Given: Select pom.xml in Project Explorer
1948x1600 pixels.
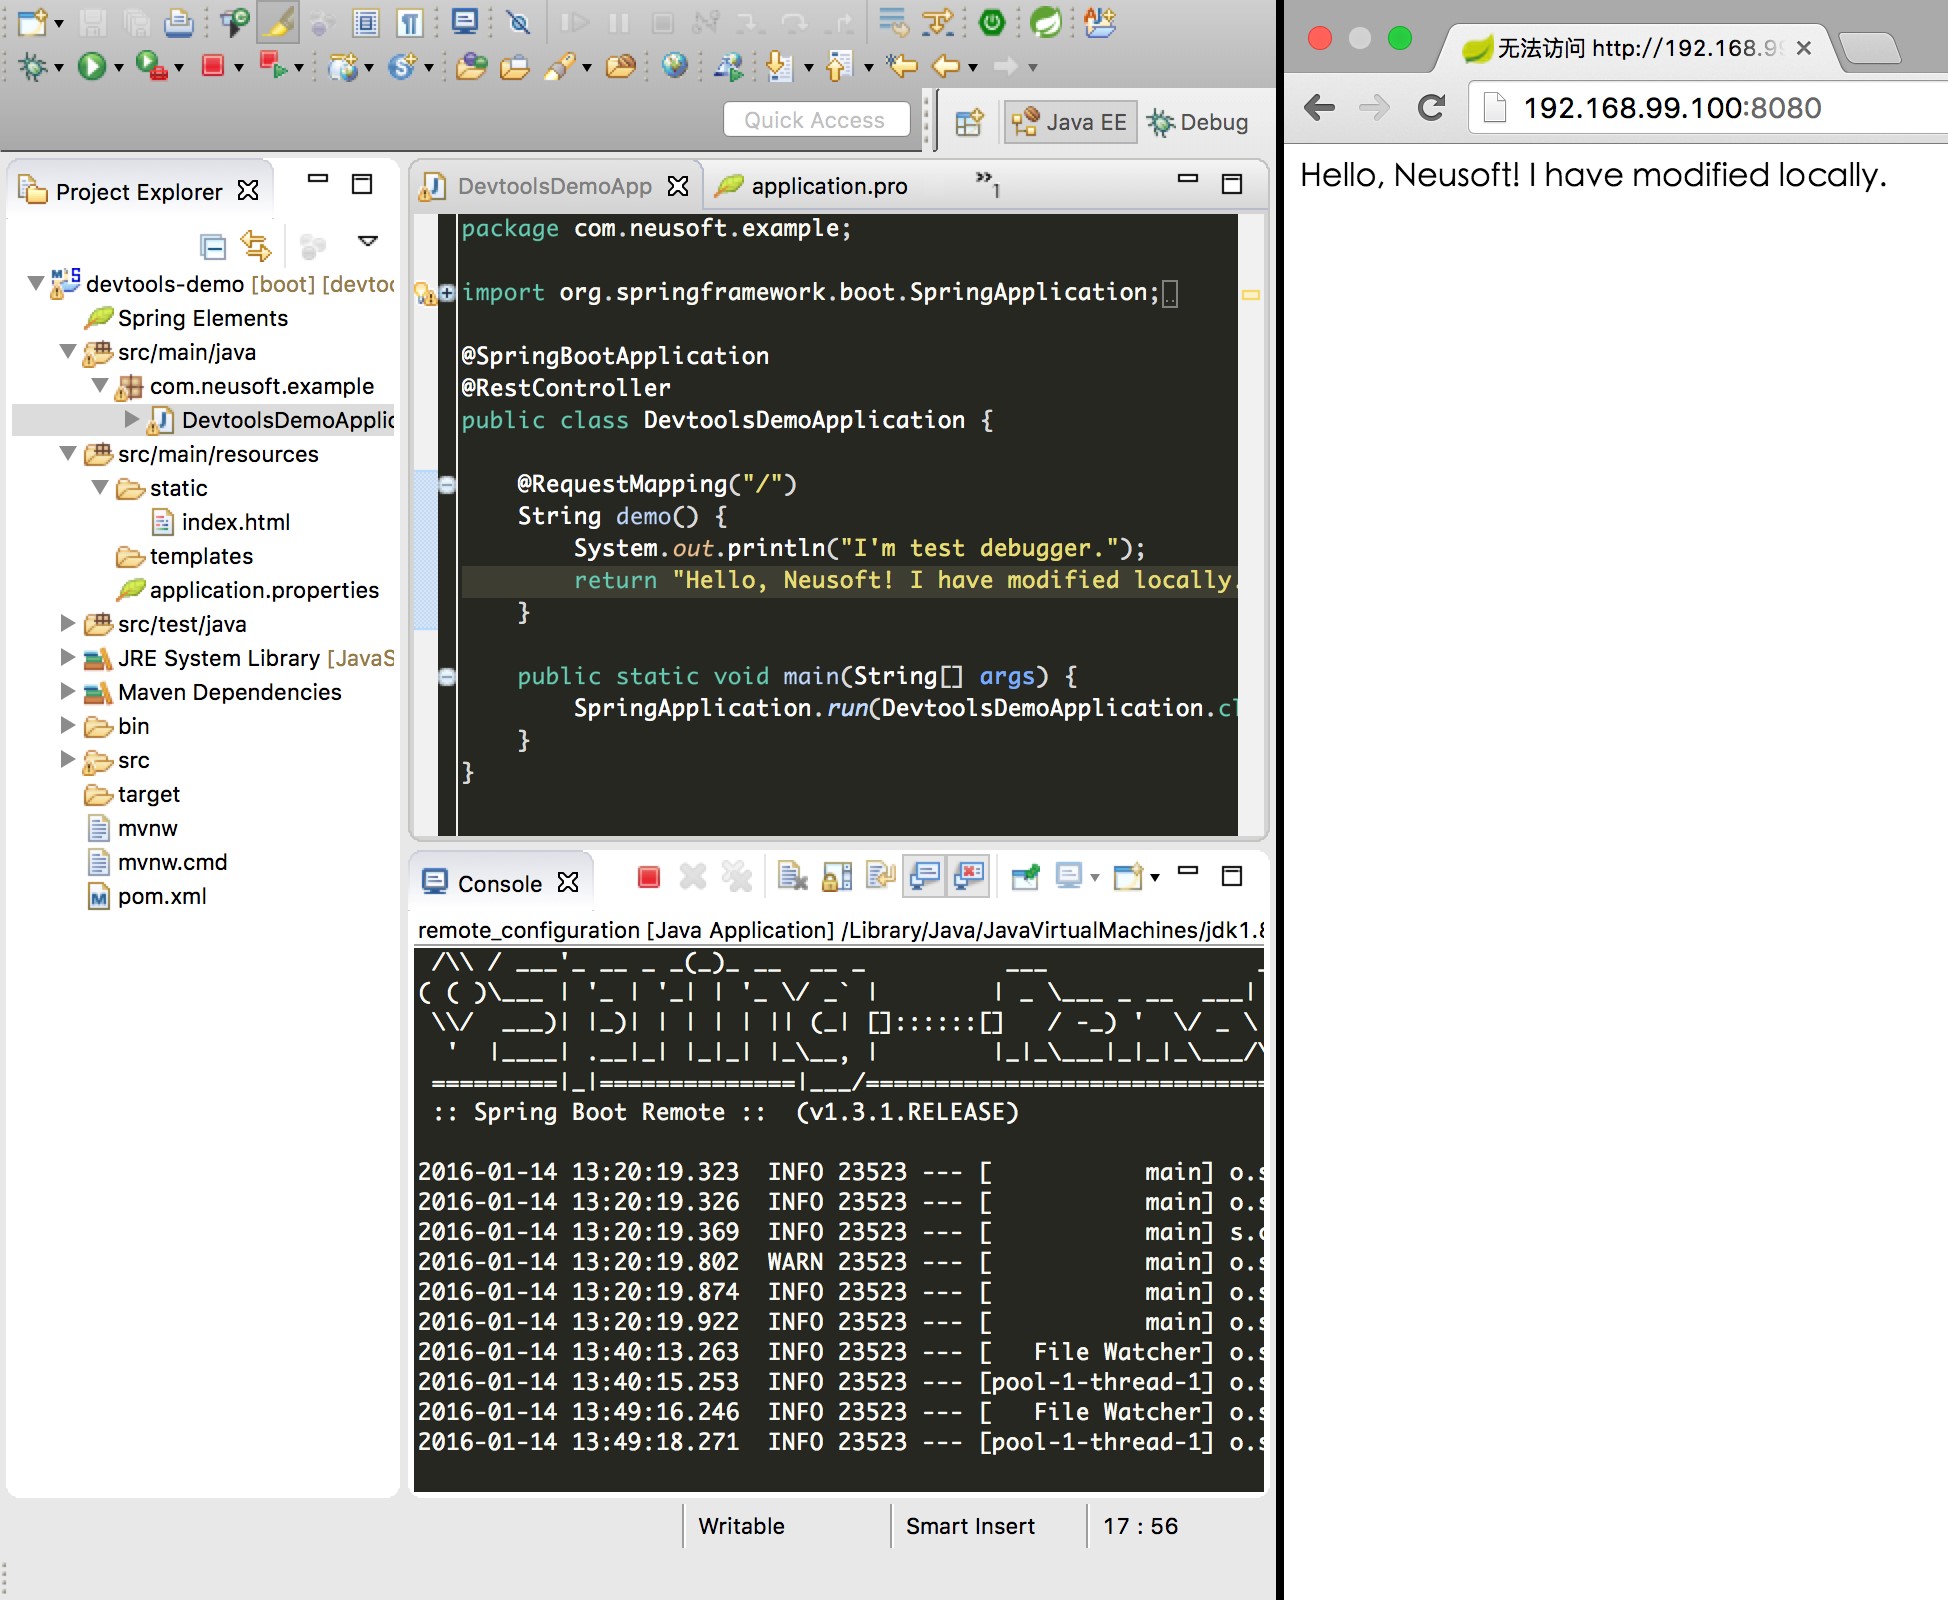Looking at the screenshot, I should click(x=162, y=896).
